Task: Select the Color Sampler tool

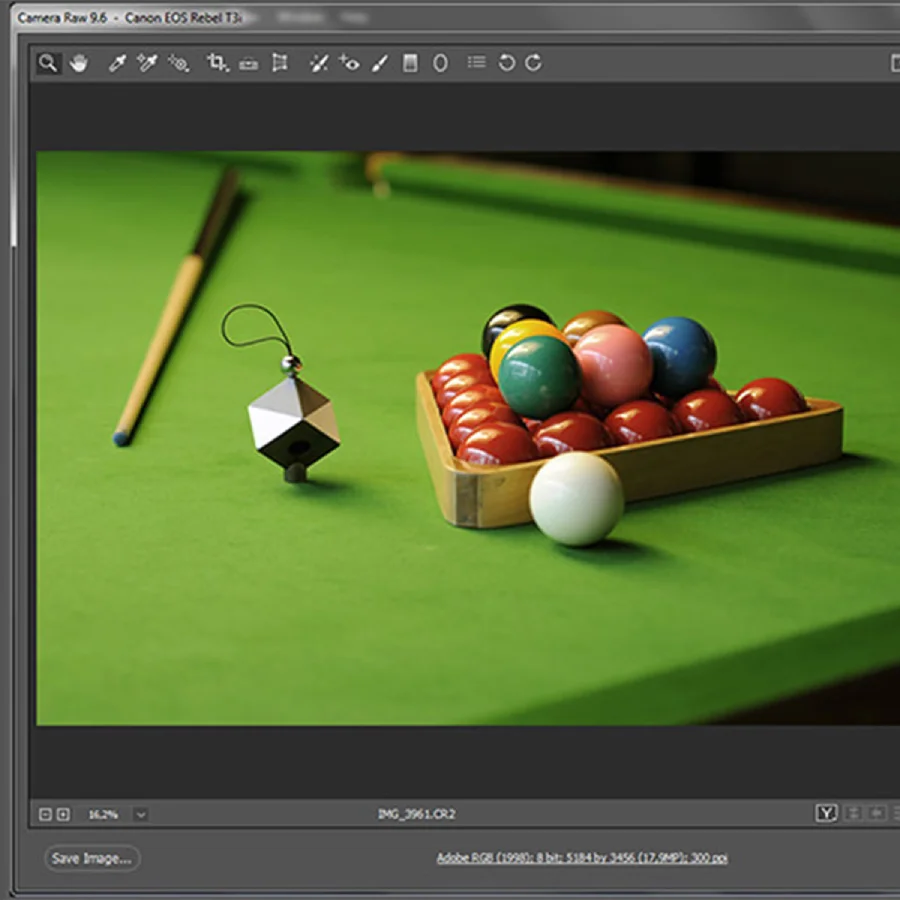Action: click(x=147, y=63)
